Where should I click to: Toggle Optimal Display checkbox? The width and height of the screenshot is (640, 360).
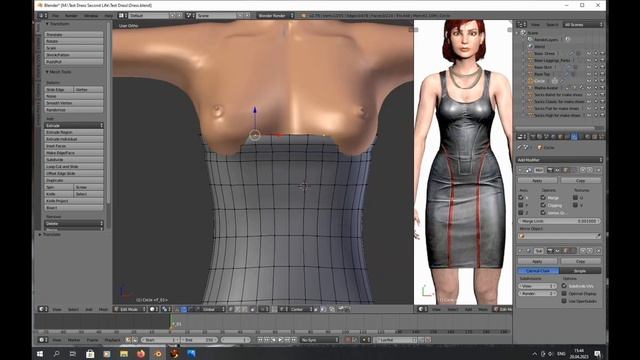tap(564, 293)
